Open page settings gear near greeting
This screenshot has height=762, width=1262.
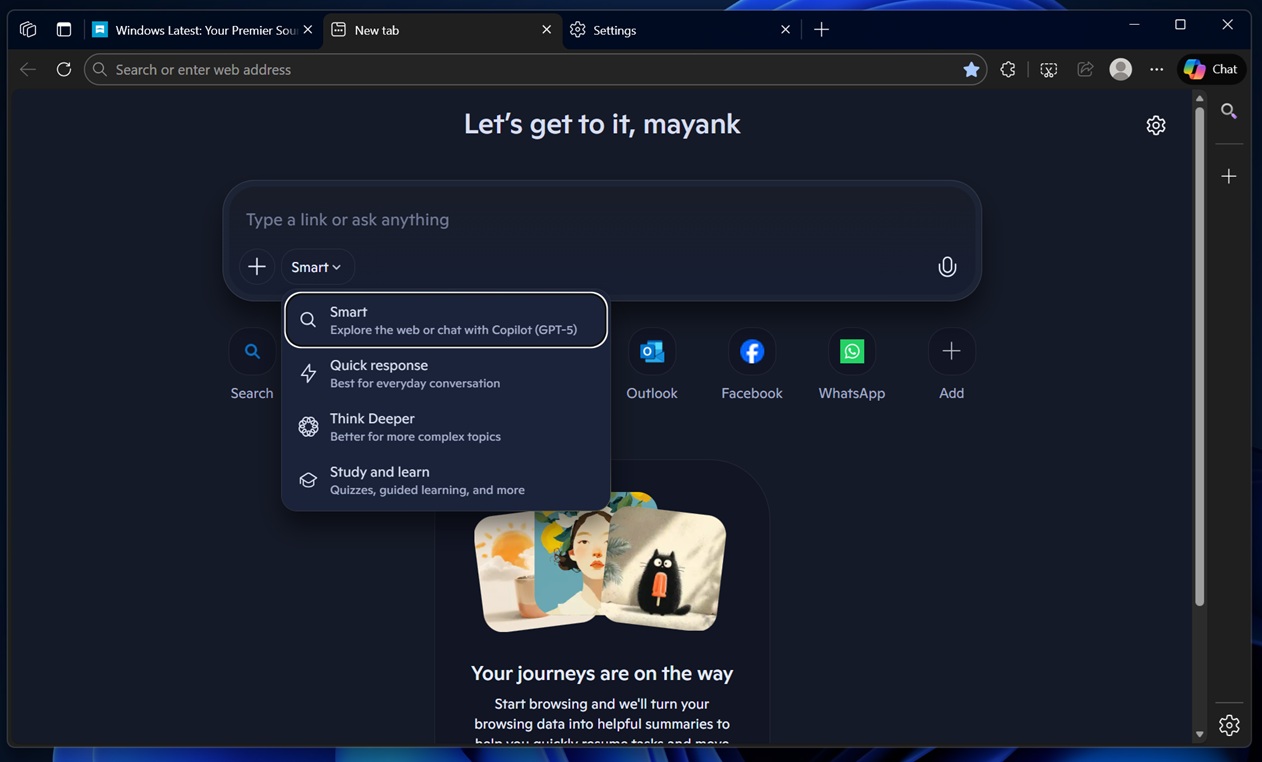coord(1156,125)
